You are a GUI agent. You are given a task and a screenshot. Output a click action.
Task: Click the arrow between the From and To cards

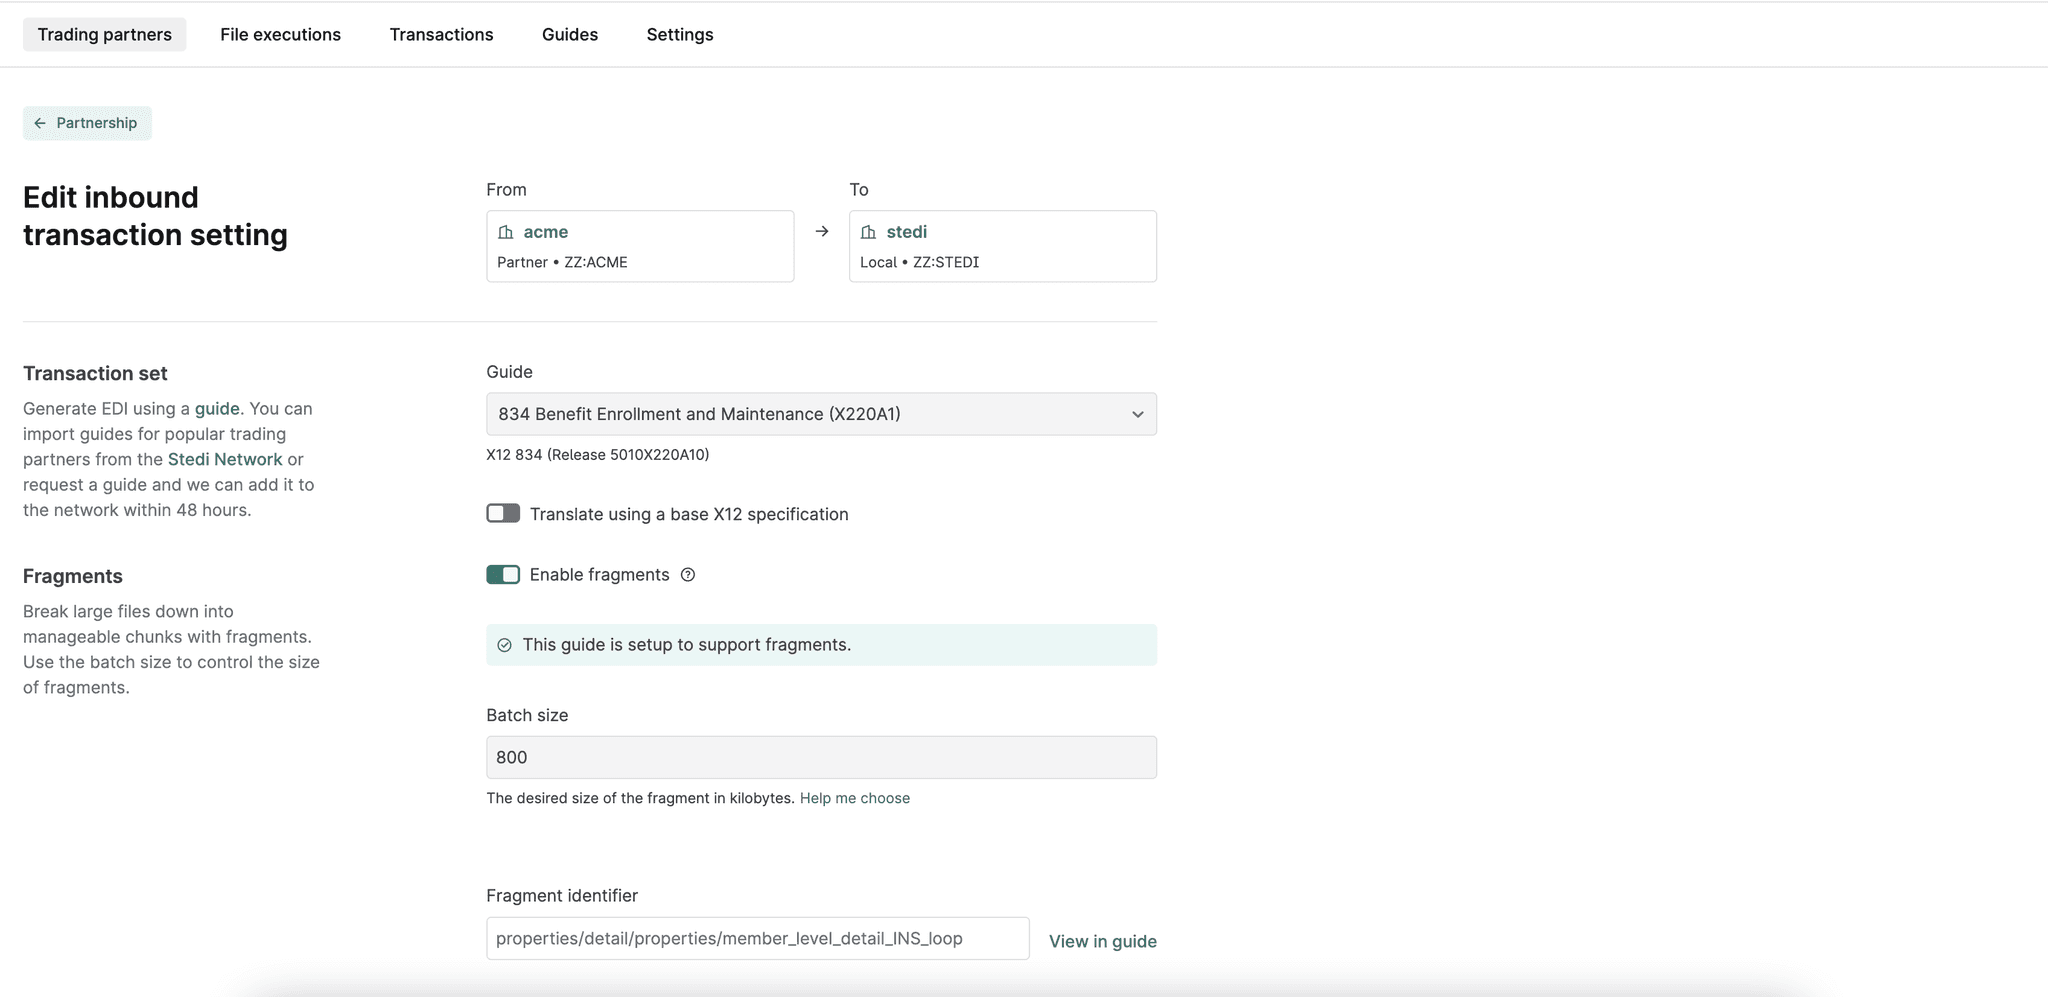click(x=821, y=231)
